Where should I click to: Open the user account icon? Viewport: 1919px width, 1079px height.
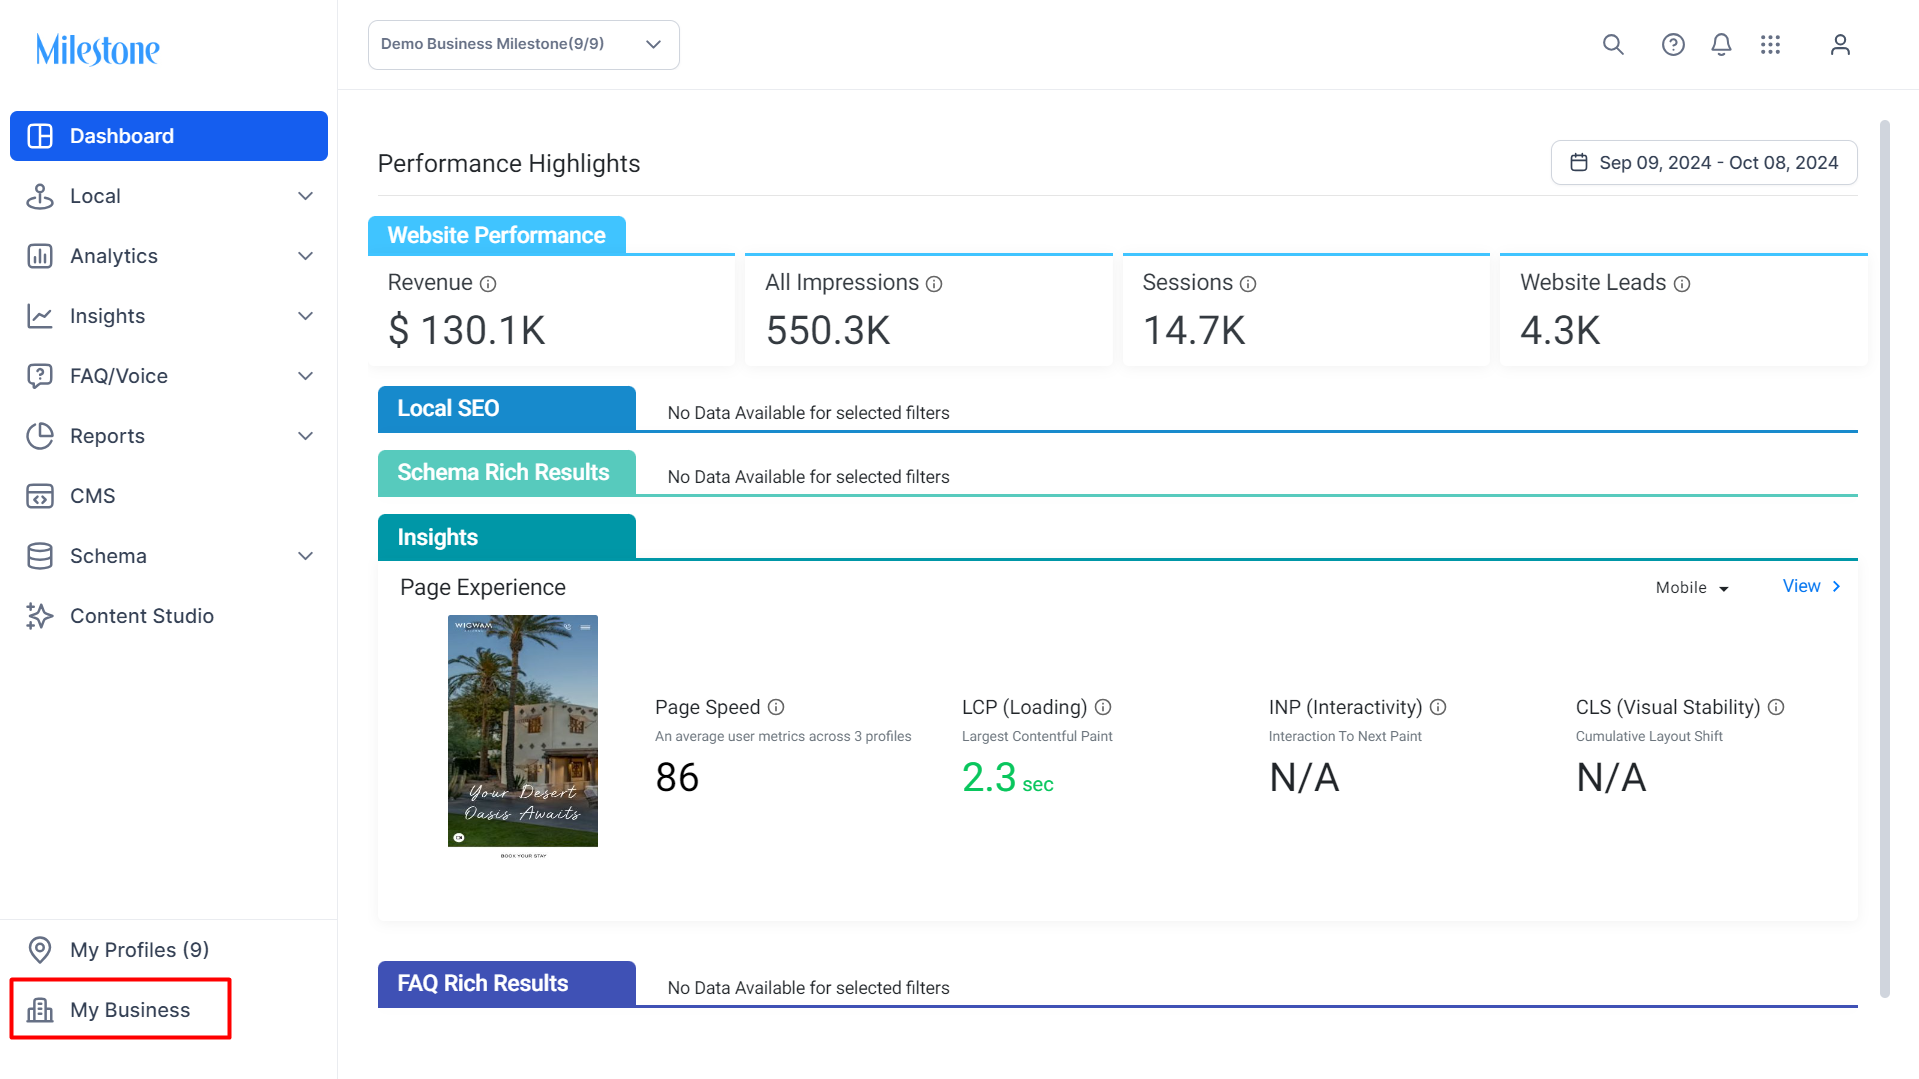coord(1840,45)
